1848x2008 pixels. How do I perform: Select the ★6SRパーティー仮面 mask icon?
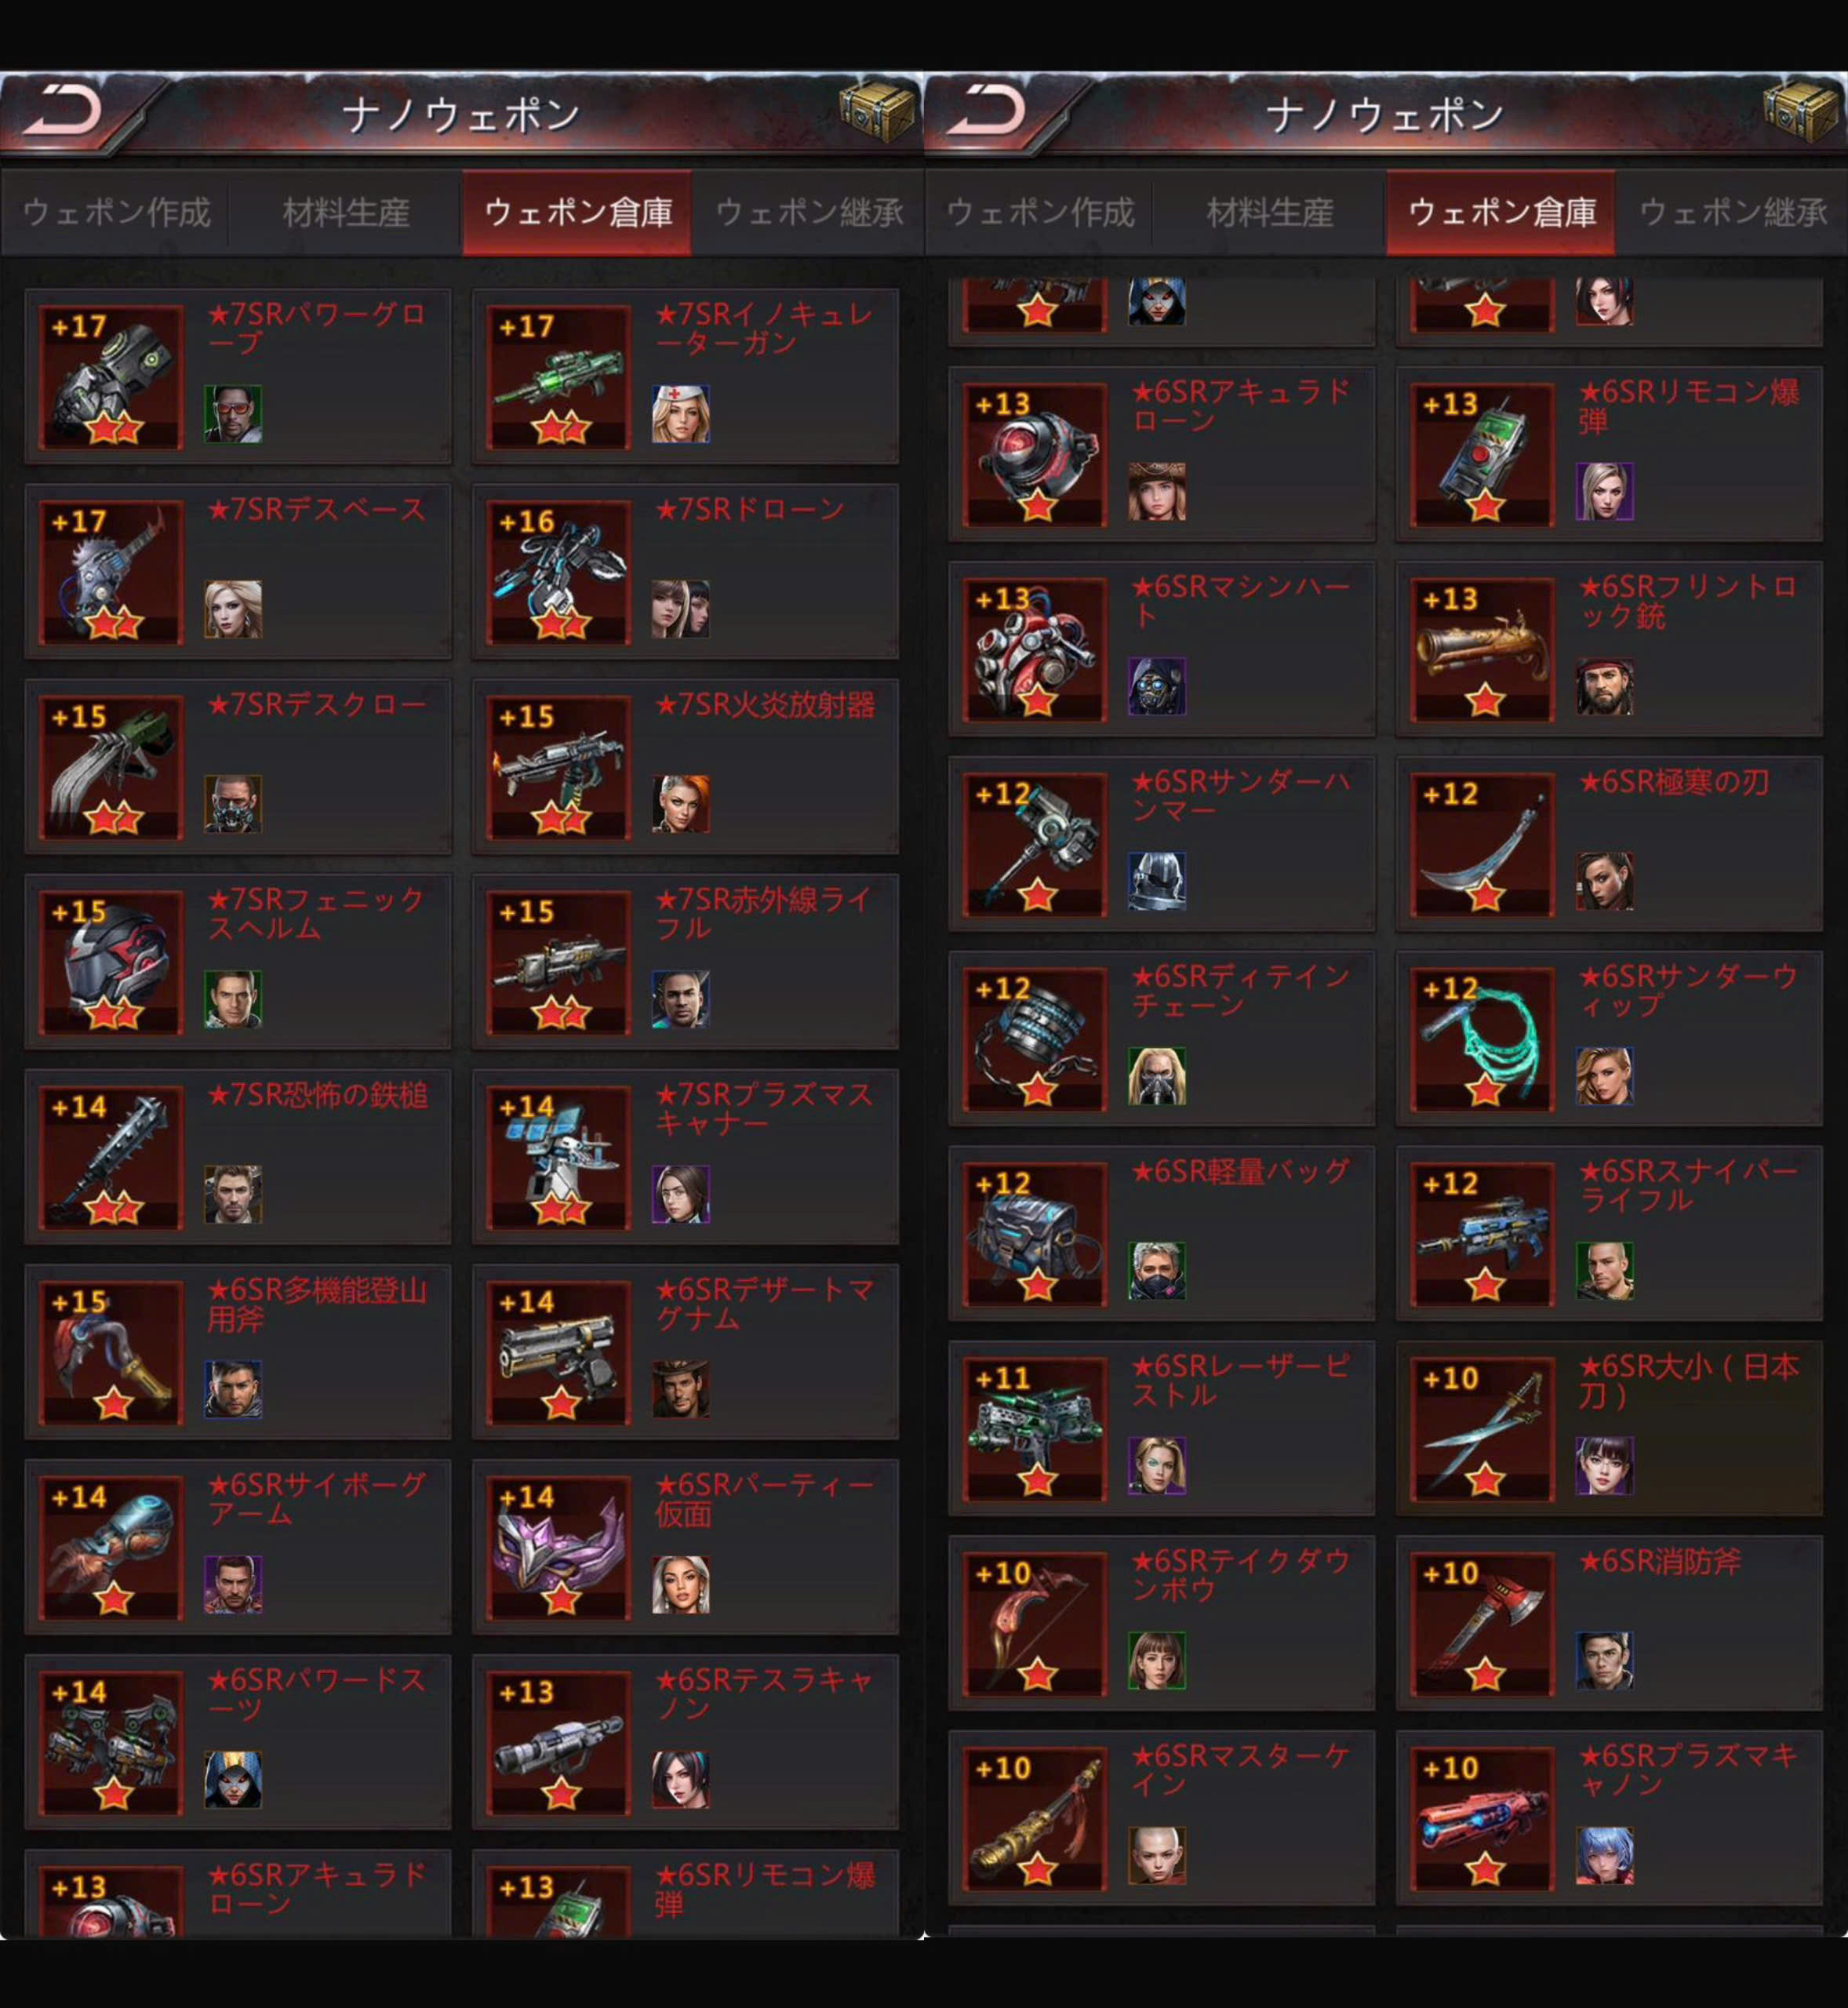[559, 1547]
